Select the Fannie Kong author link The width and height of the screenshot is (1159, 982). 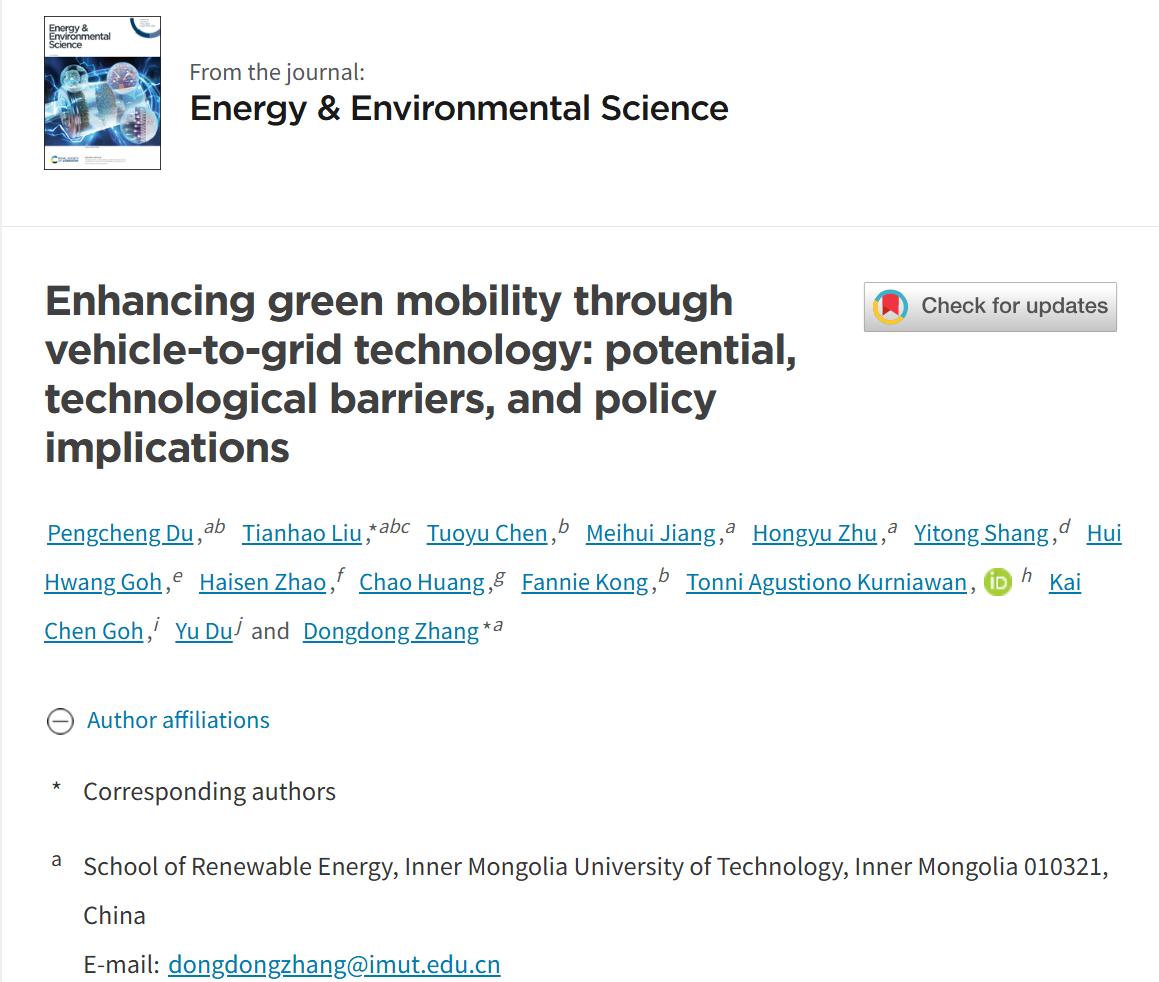(585, 582)
